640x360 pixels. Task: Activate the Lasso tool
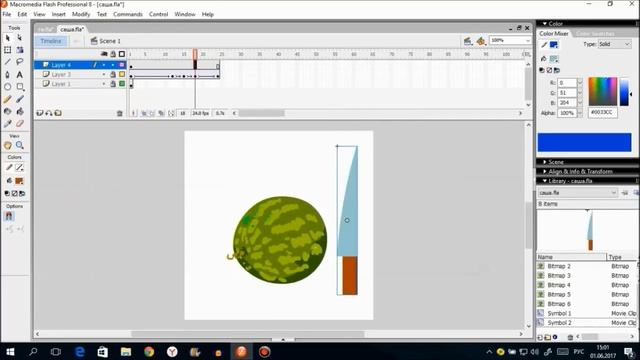point(20,62)
